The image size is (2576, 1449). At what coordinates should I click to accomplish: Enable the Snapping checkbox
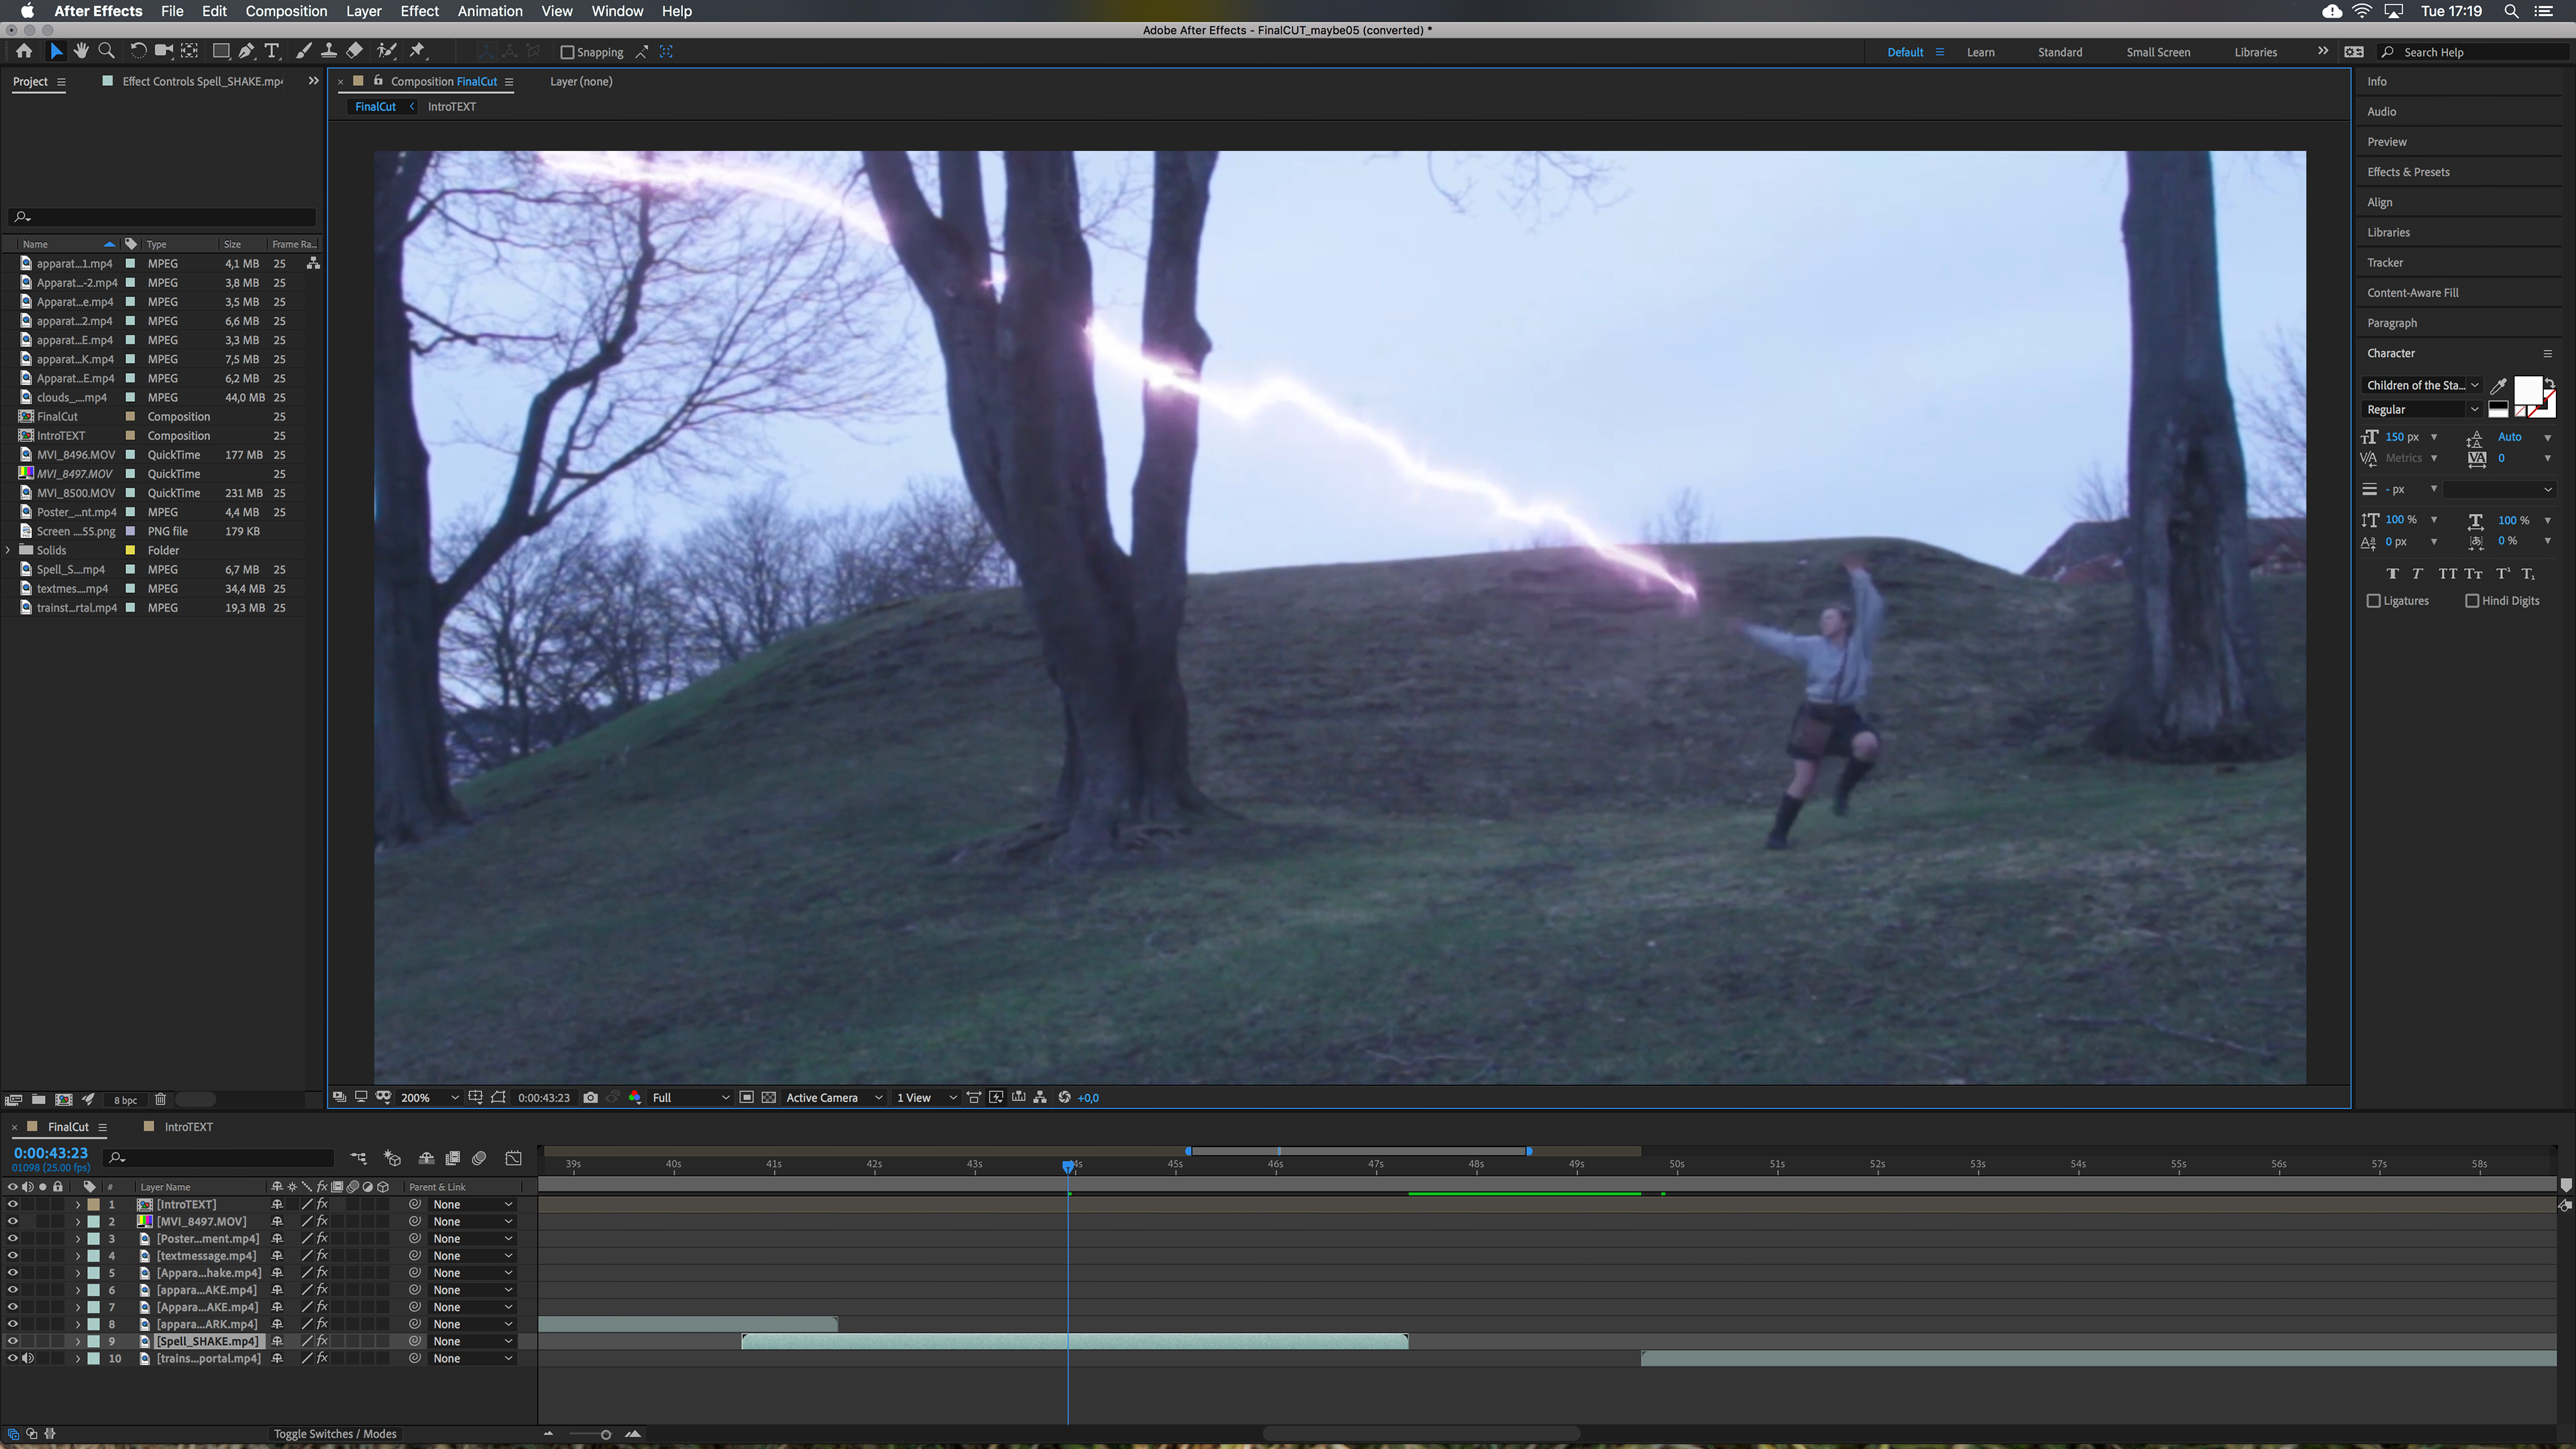[567, 52]
